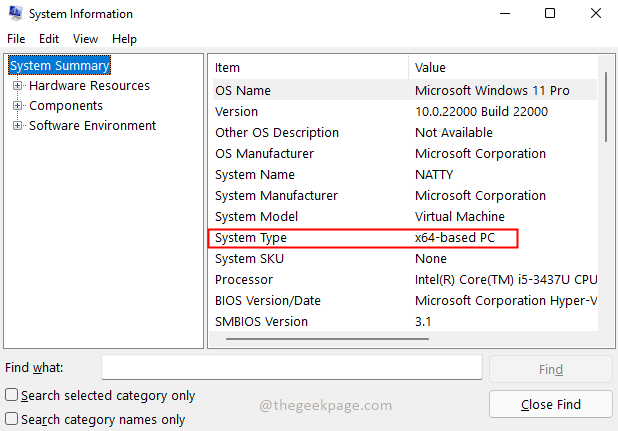This screenshot has height=431, width=618.
Task: Click the System Information app icon in title bar
Action: (15, 13)
